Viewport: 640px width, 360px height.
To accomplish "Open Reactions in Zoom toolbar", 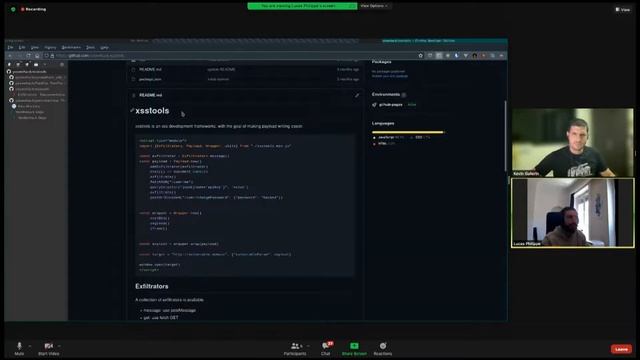I will [383, 349].
